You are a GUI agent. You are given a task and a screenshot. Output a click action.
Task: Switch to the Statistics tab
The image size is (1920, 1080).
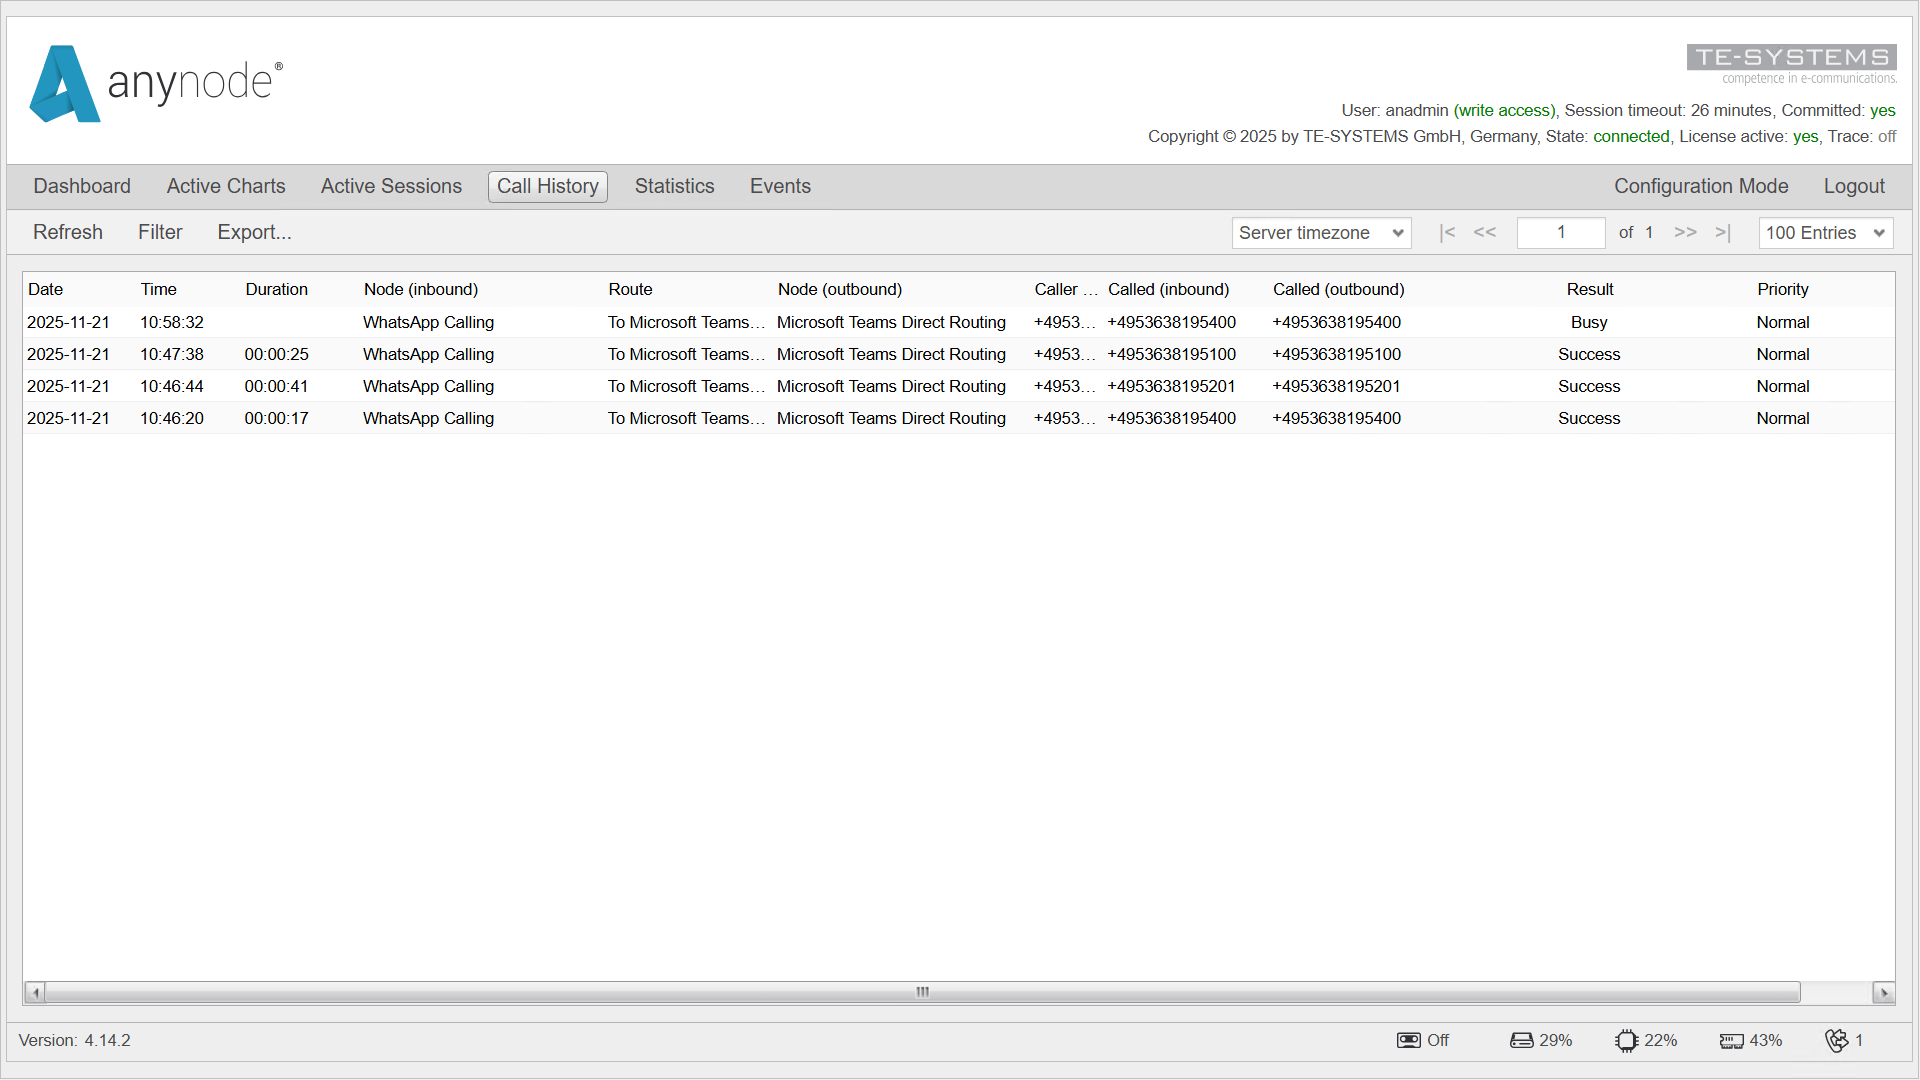[674, 186]
